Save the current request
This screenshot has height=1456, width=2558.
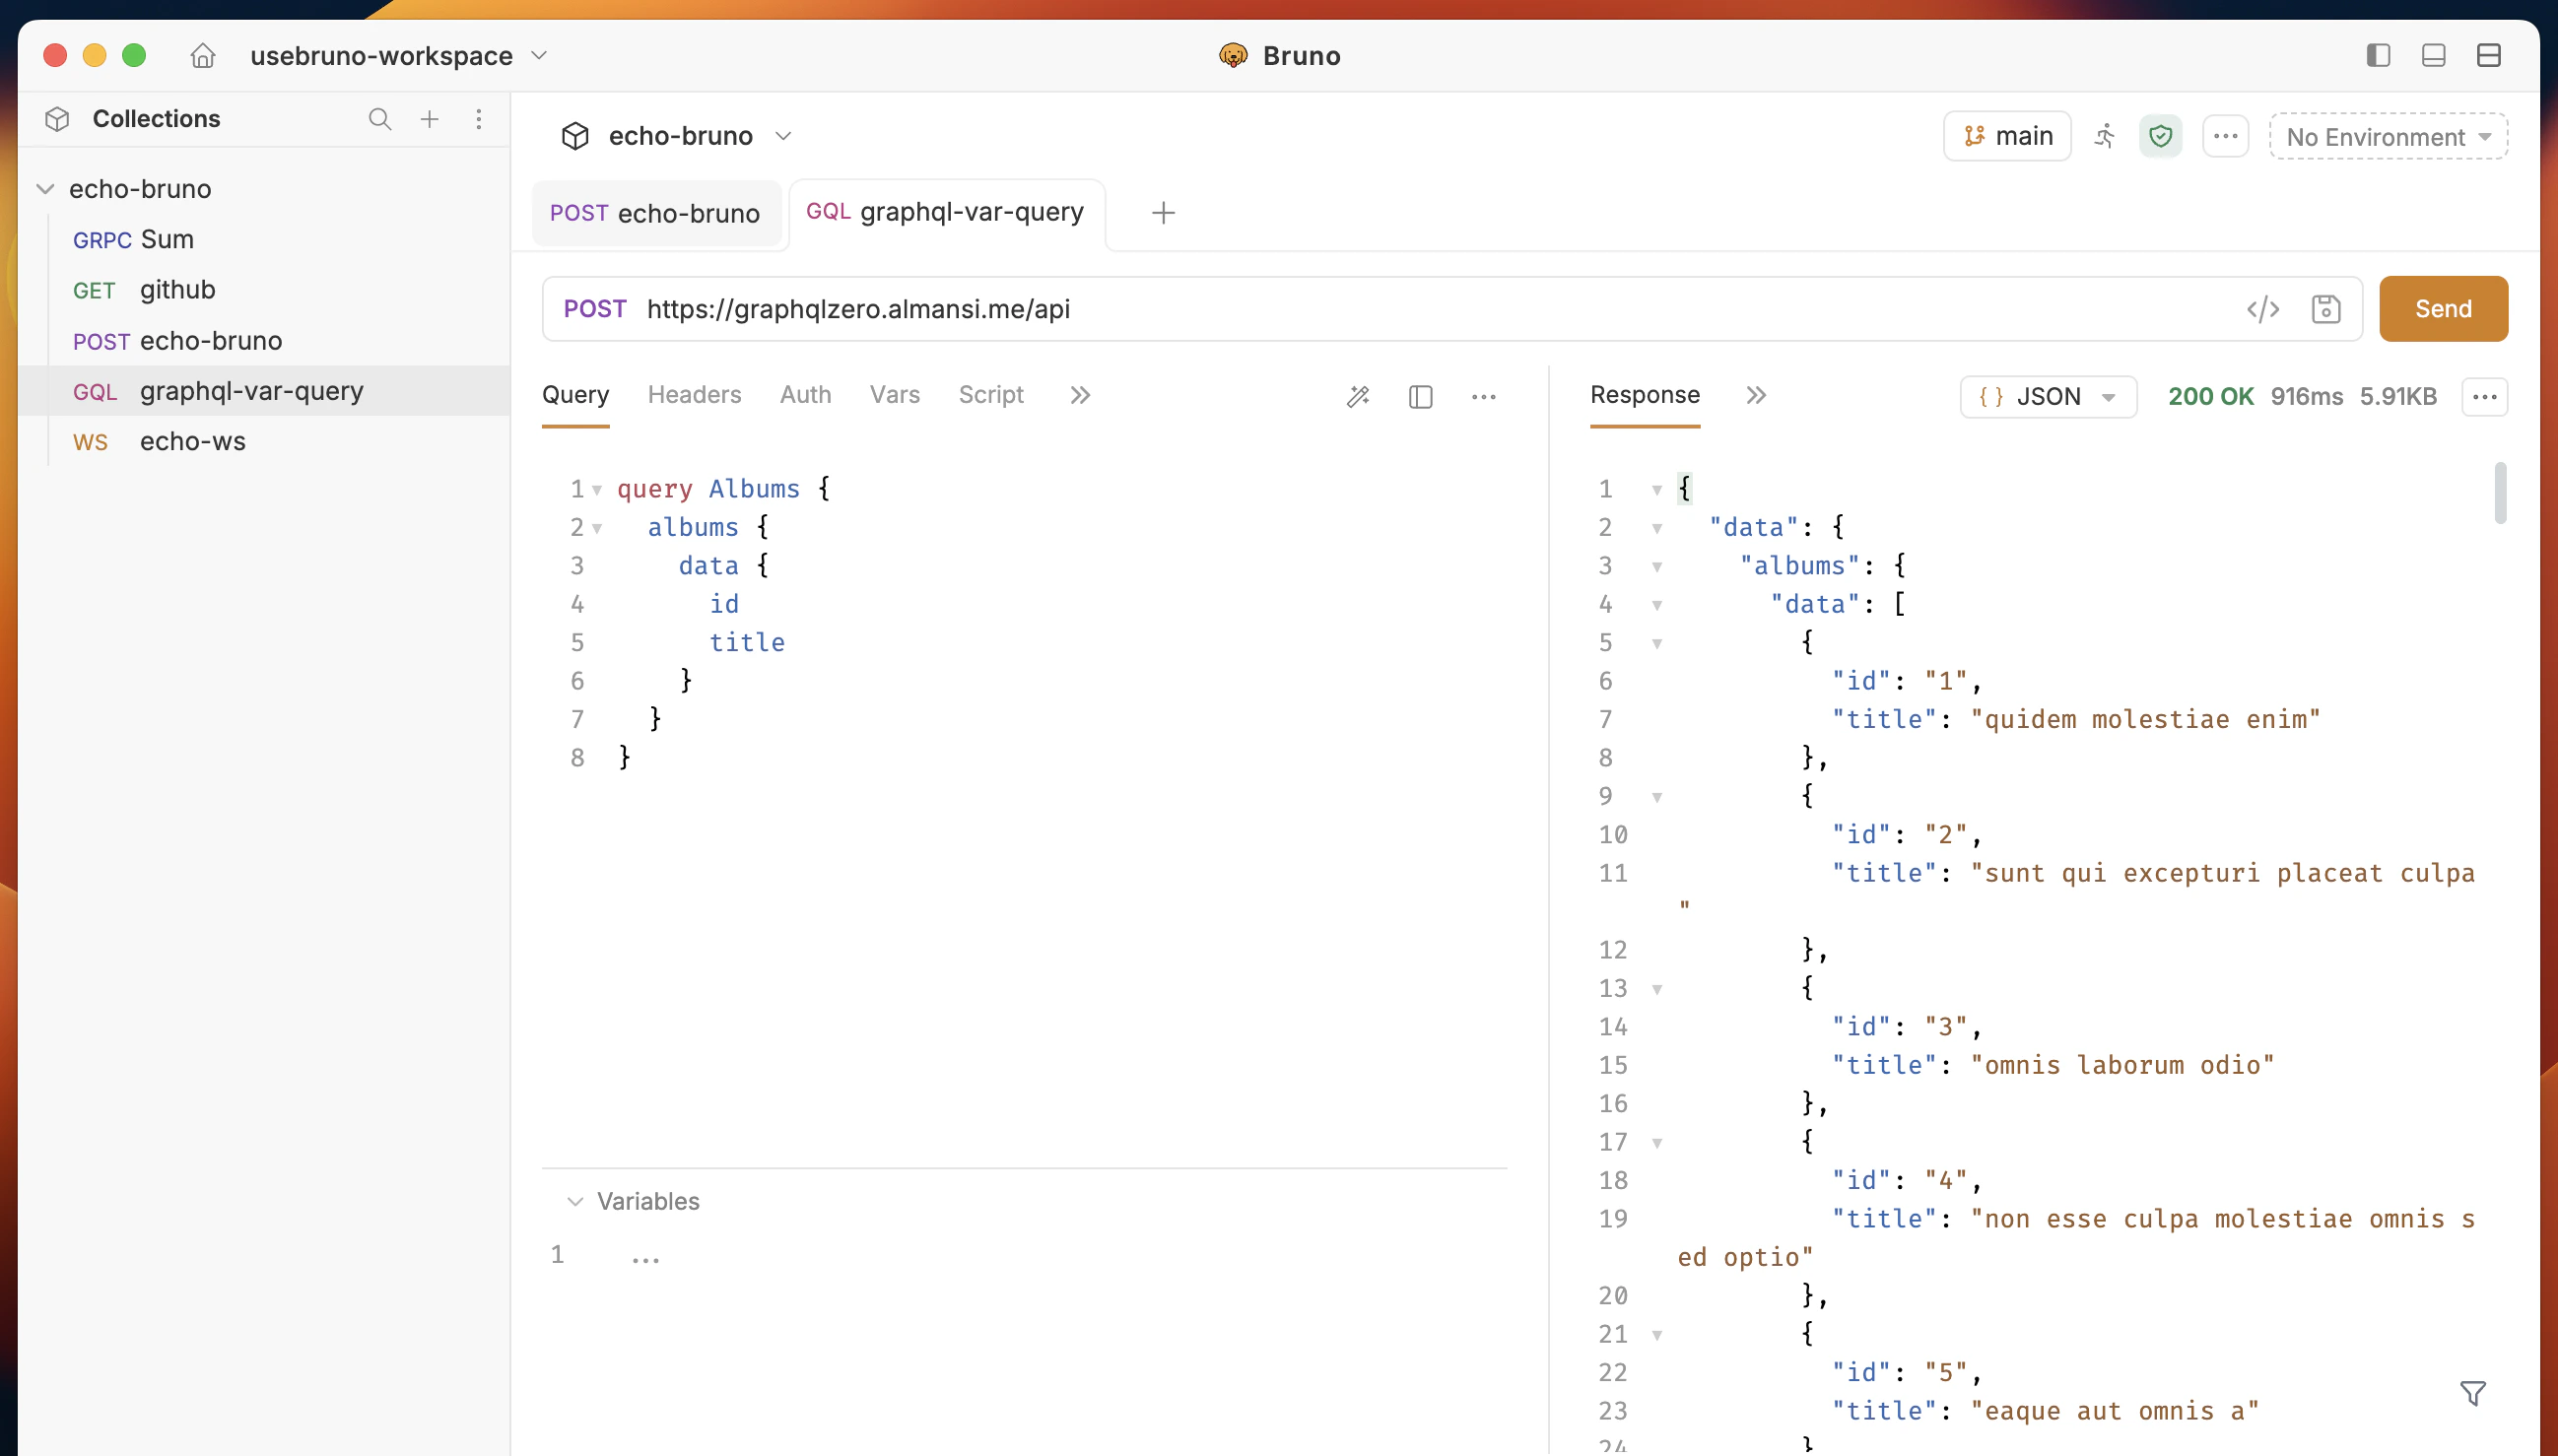click(x=2327, y=309)
